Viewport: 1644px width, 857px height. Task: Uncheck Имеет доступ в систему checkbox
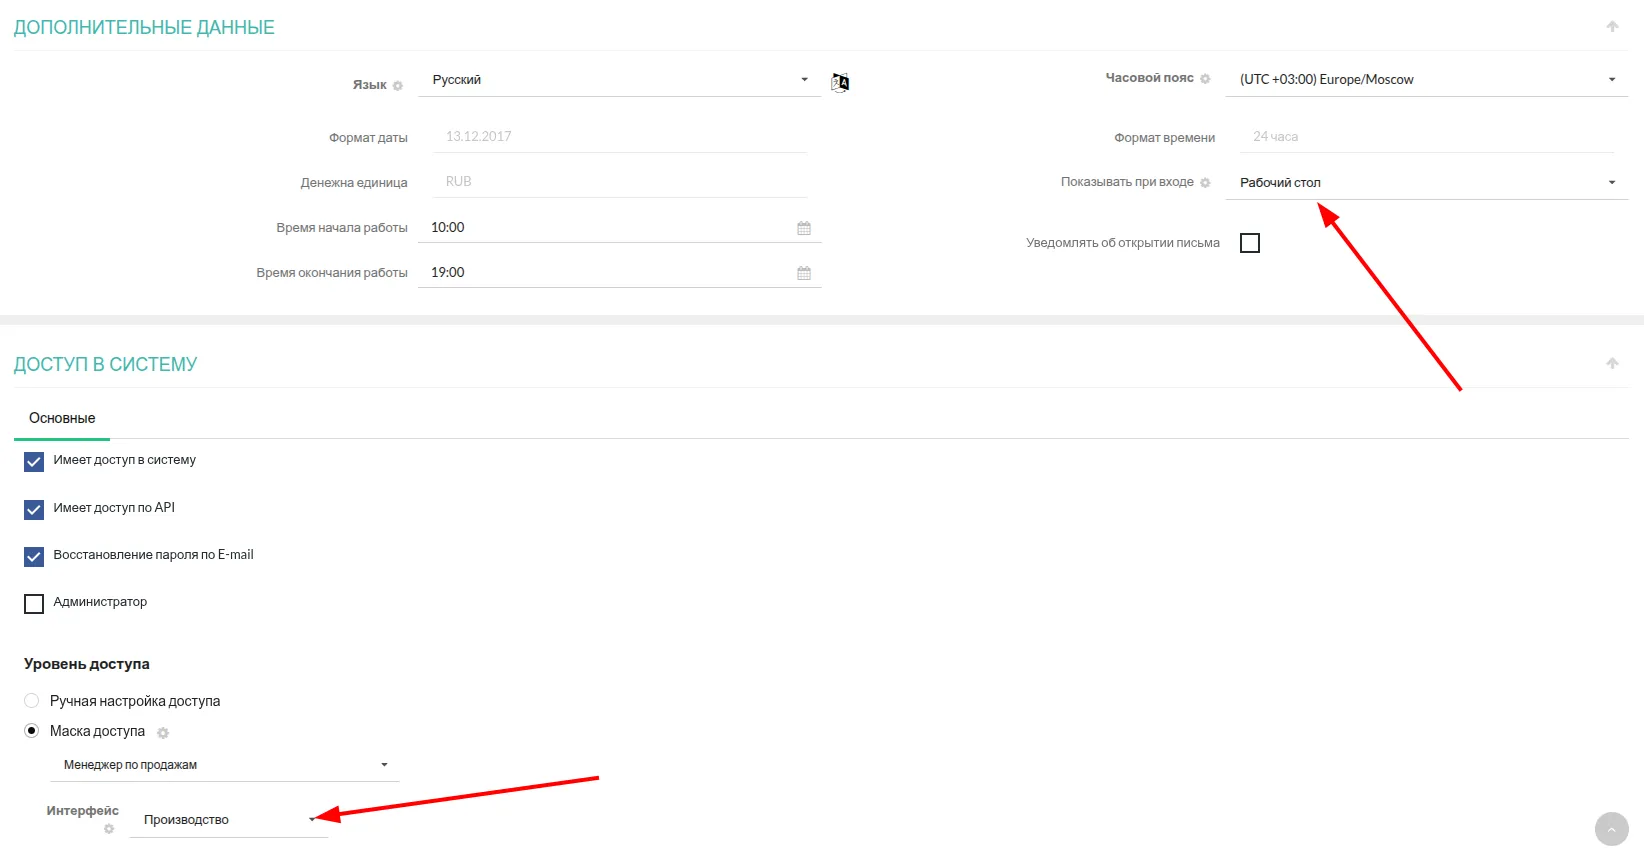(x=34, y=462)
